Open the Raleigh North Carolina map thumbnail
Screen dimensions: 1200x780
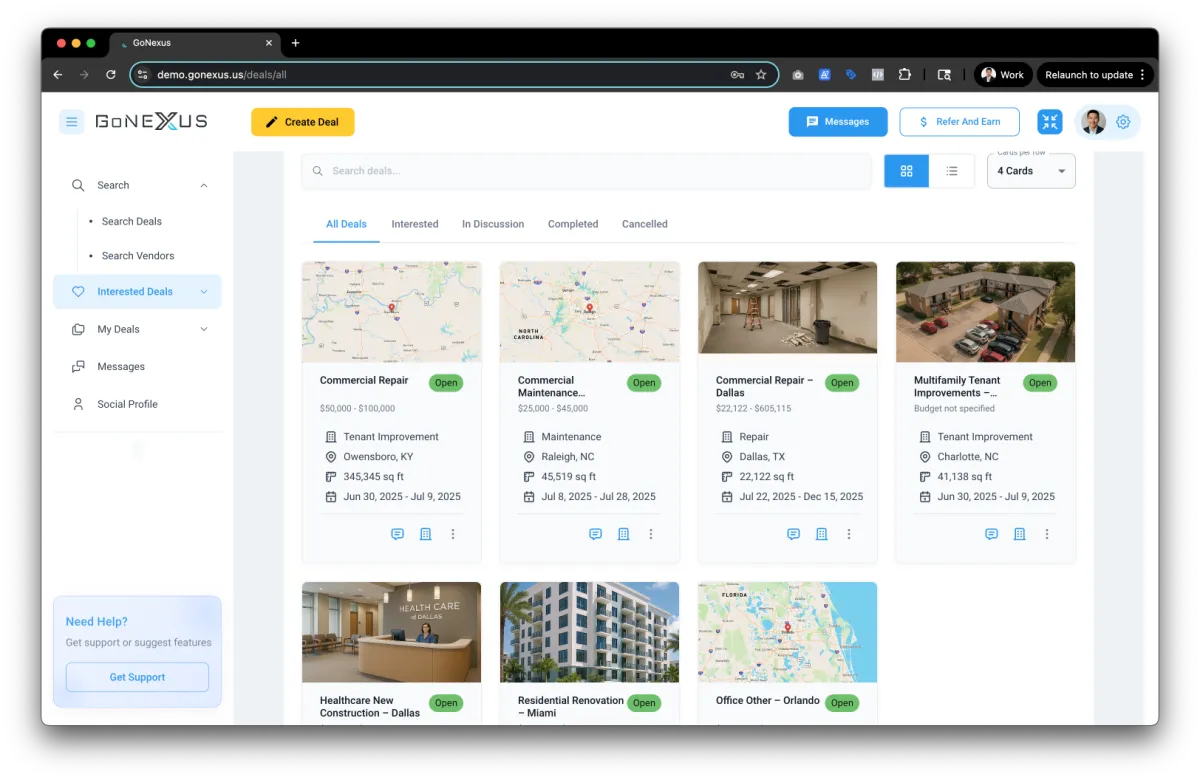coord(590,312)
